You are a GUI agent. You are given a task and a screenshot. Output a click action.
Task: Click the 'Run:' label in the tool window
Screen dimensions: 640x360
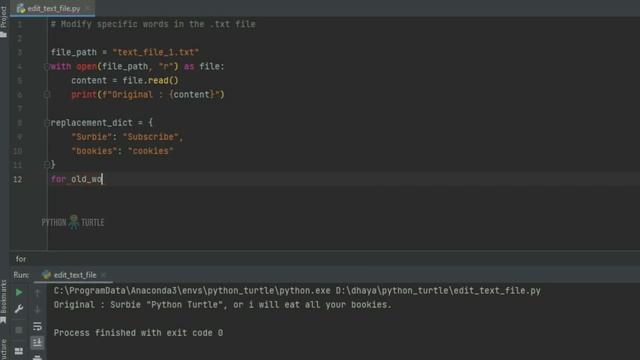[21, 275]
